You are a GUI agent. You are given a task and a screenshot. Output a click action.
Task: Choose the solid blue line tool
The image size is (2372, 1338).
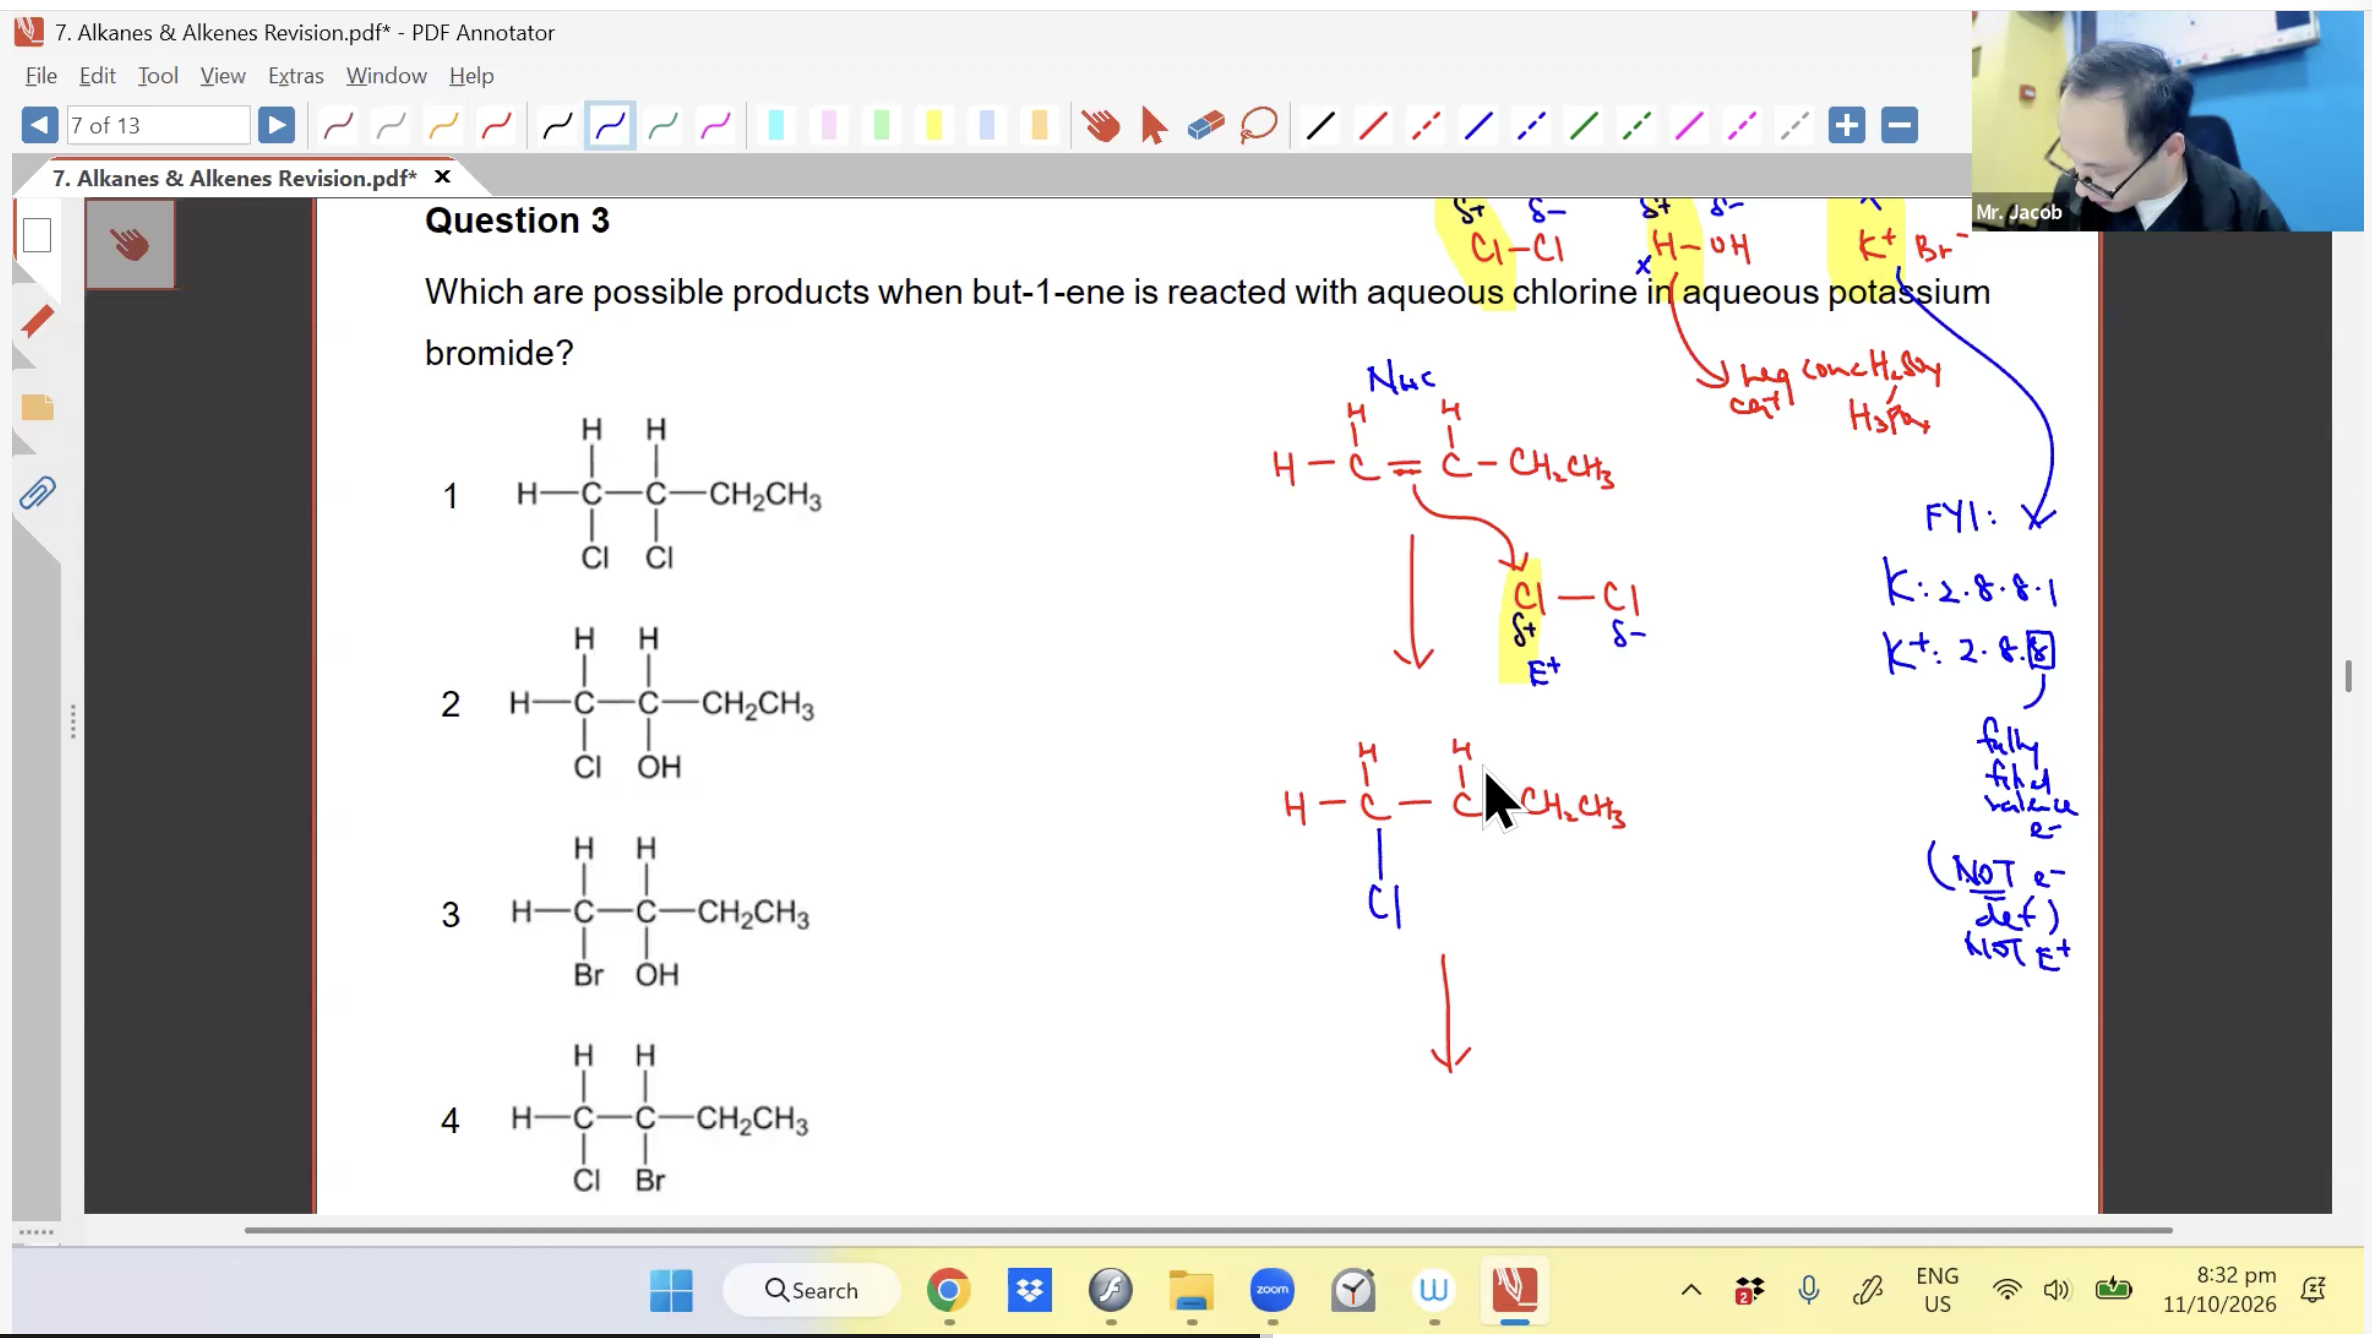click(x=1479, y=125)
